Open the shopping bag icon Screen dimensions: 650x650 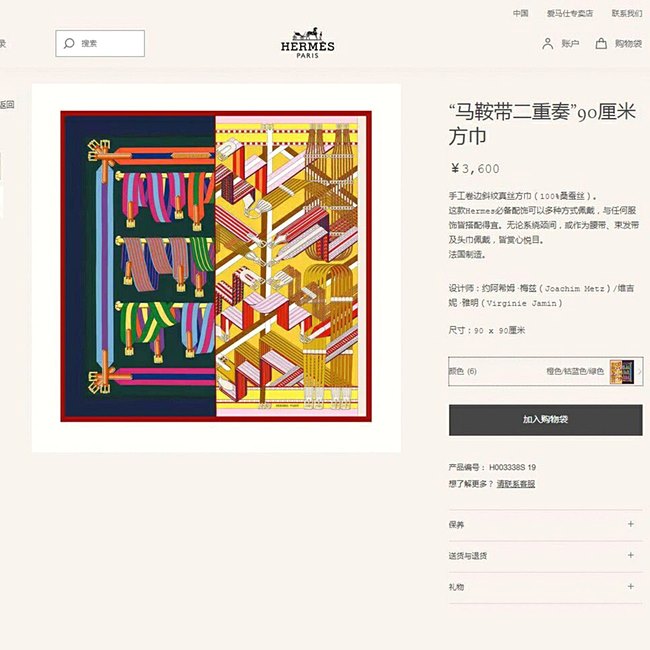pos(601,44)
